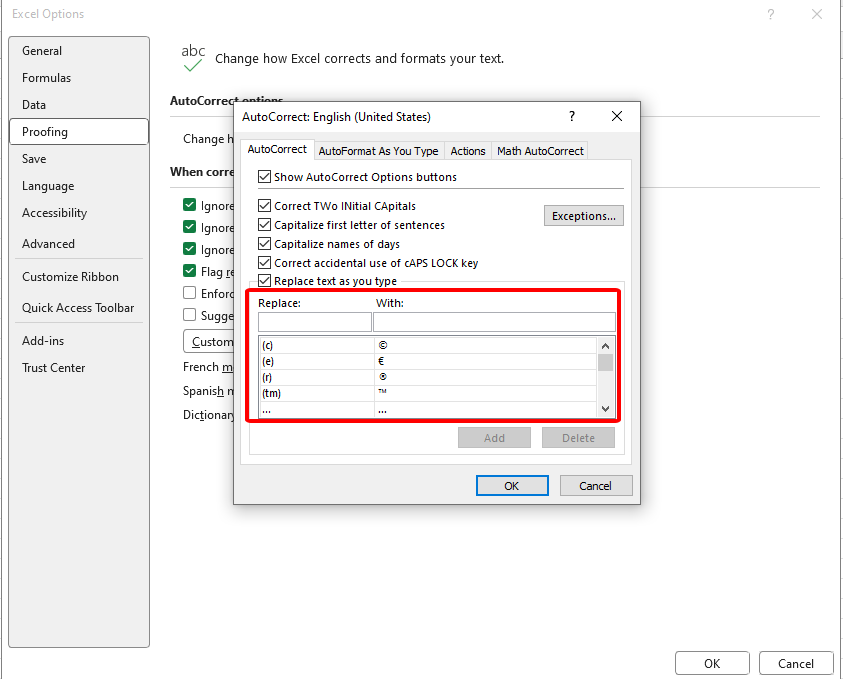Open the Exceptions dialog
This screenshot has width=843, height=679.
coord(583,216)
